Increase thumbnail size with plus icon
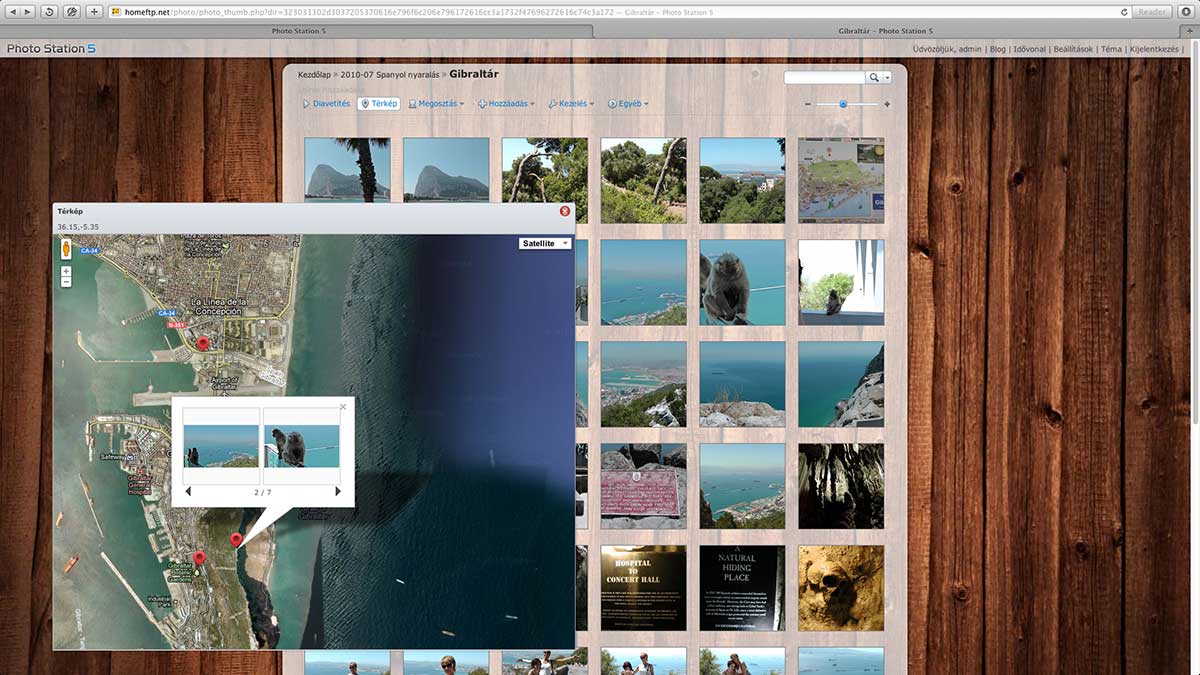This screenshot has width=1200, height=675. (887, 104)
